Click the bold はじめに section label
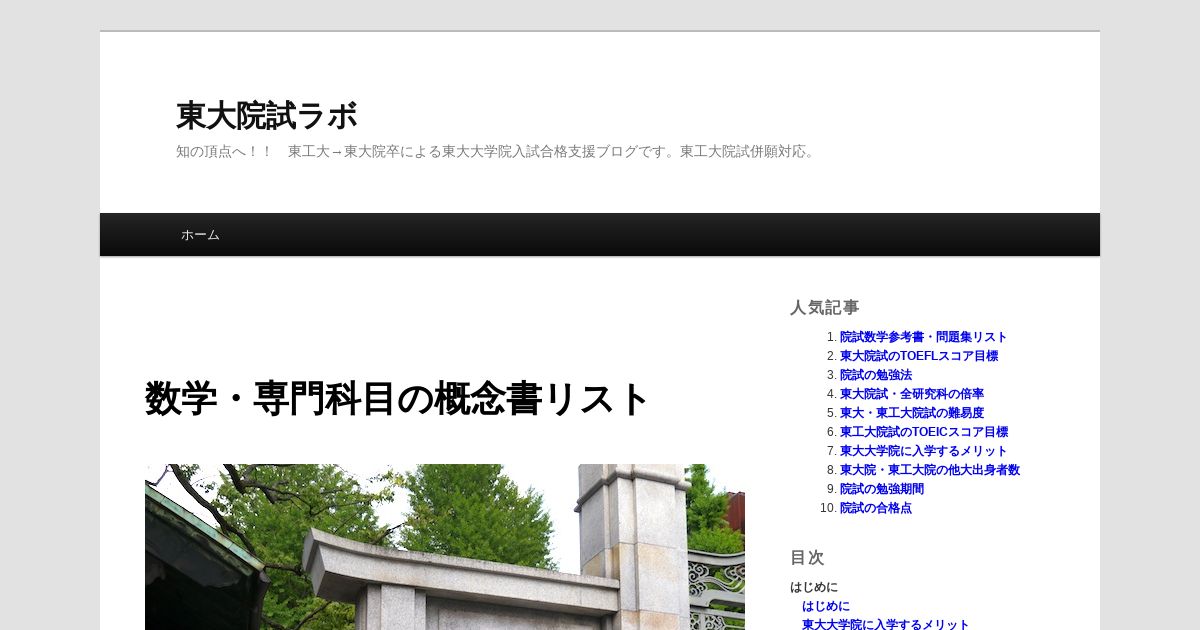The height and width of the screenshot is (630, 1200). pyautogui.click(x=813, y=587)
